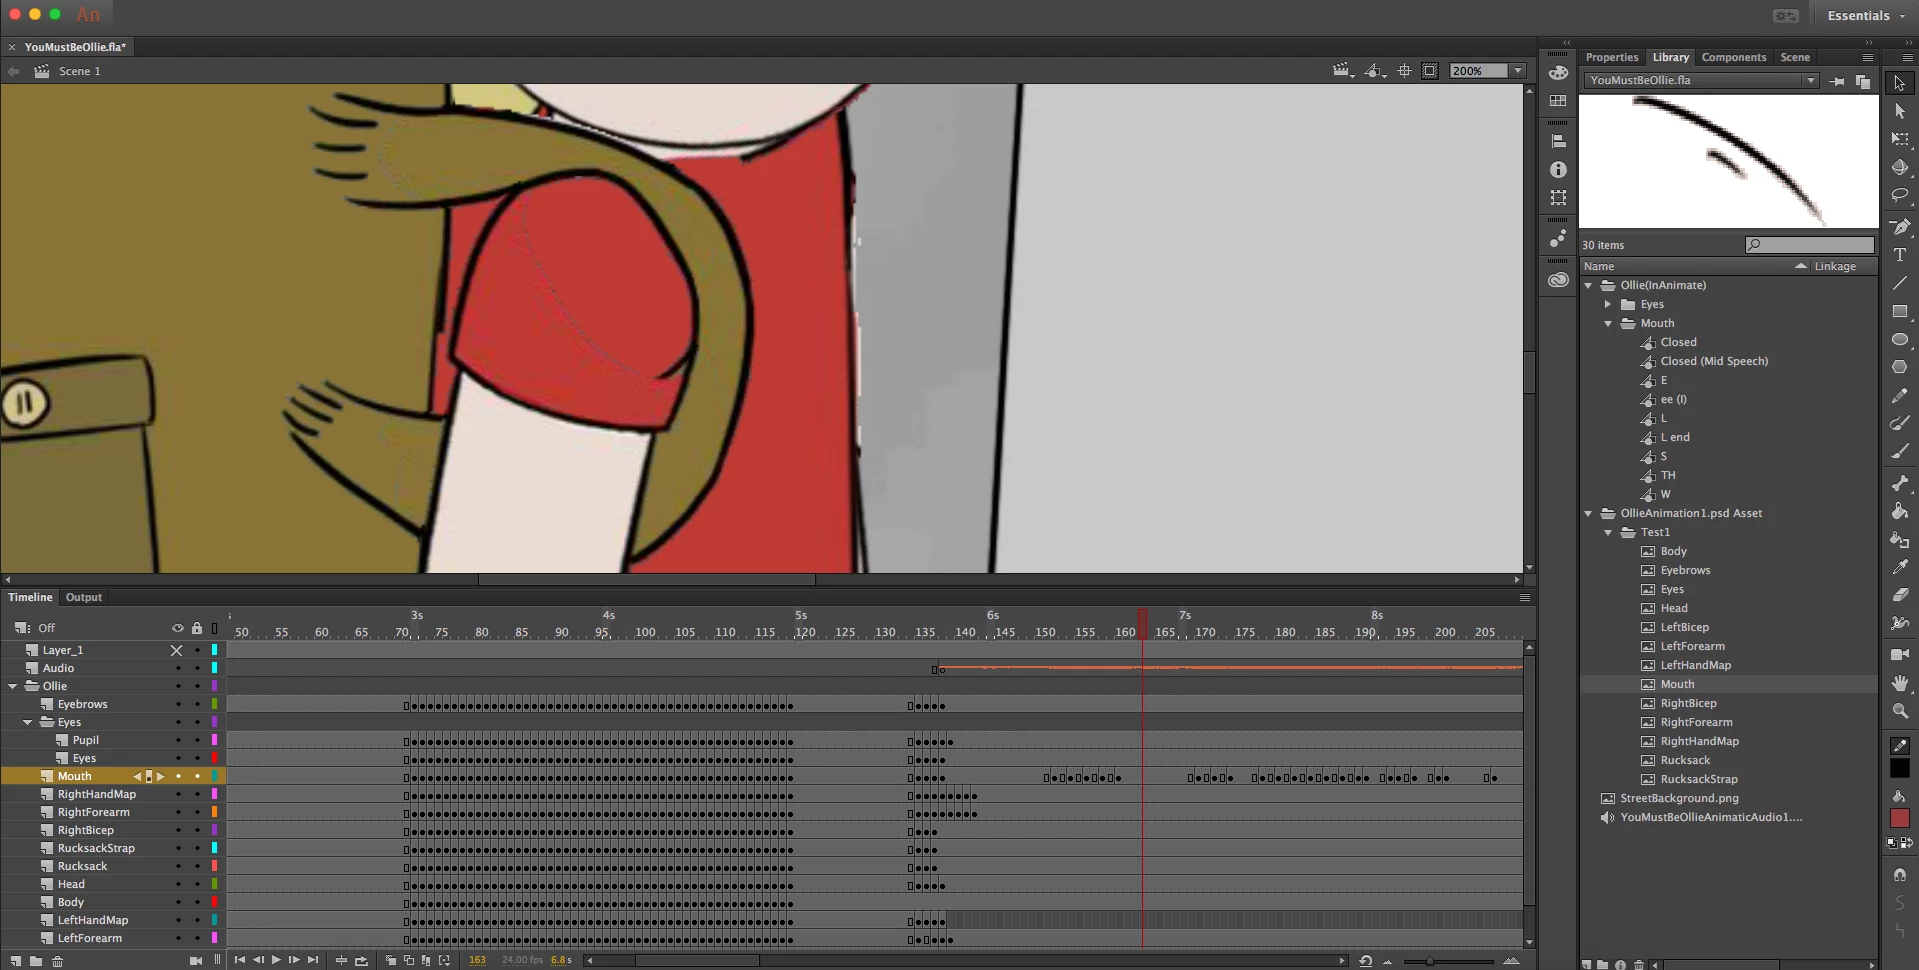Open the Creative Cloud Libraries panel icon
This screenshot has height=970, width=1919.
point(1558,280)
